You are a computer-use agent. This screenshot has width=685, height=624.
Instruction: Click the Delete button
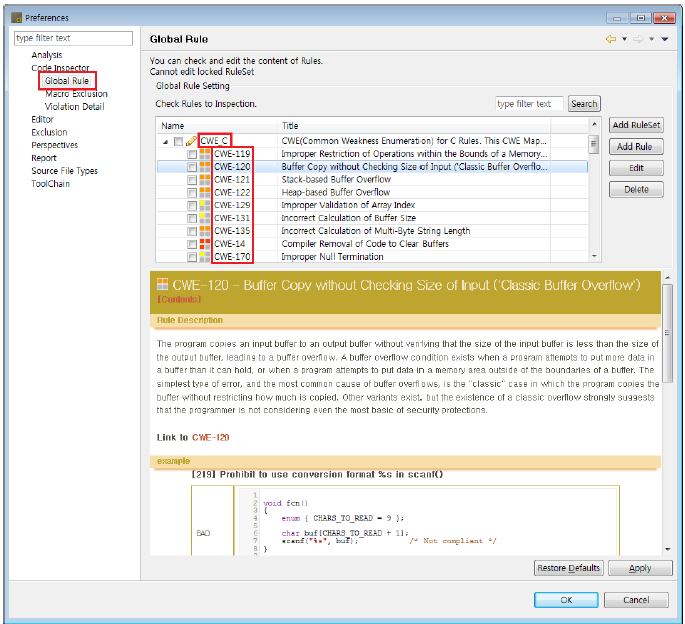[x=636, y=189]
